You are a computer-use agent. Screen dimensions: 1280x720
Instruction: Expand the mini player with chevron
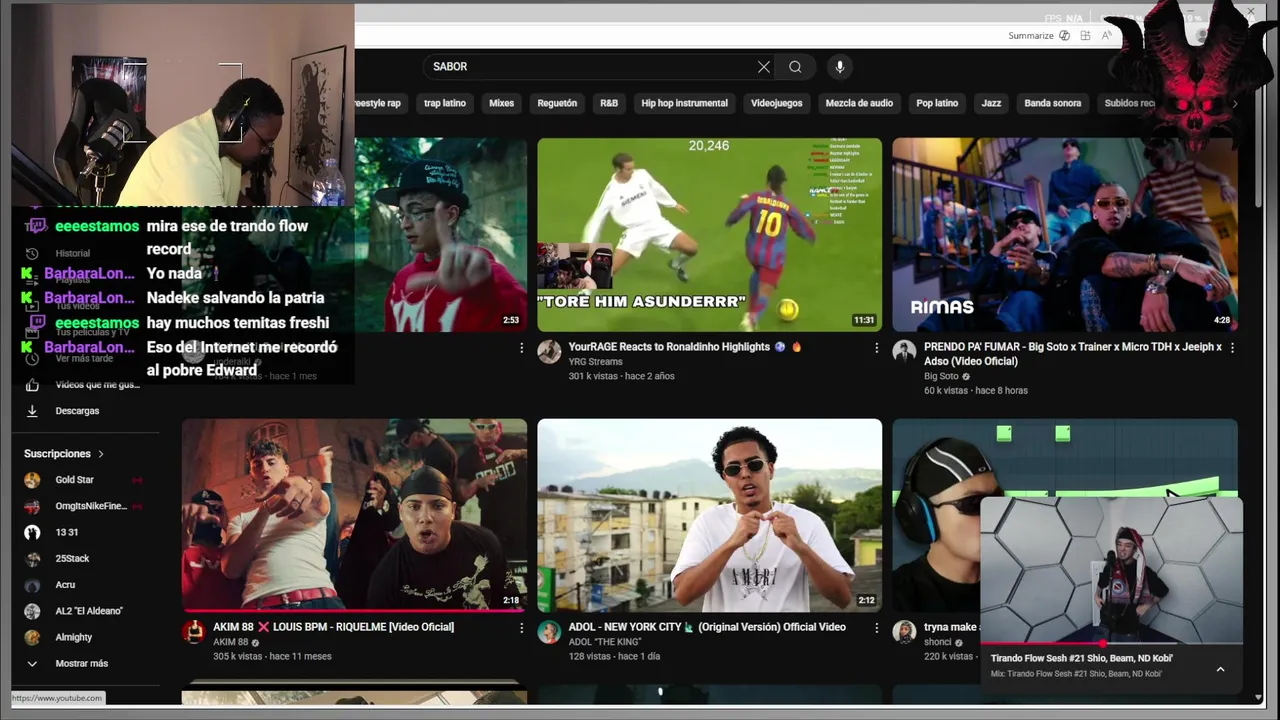(x=1220, y=669)
